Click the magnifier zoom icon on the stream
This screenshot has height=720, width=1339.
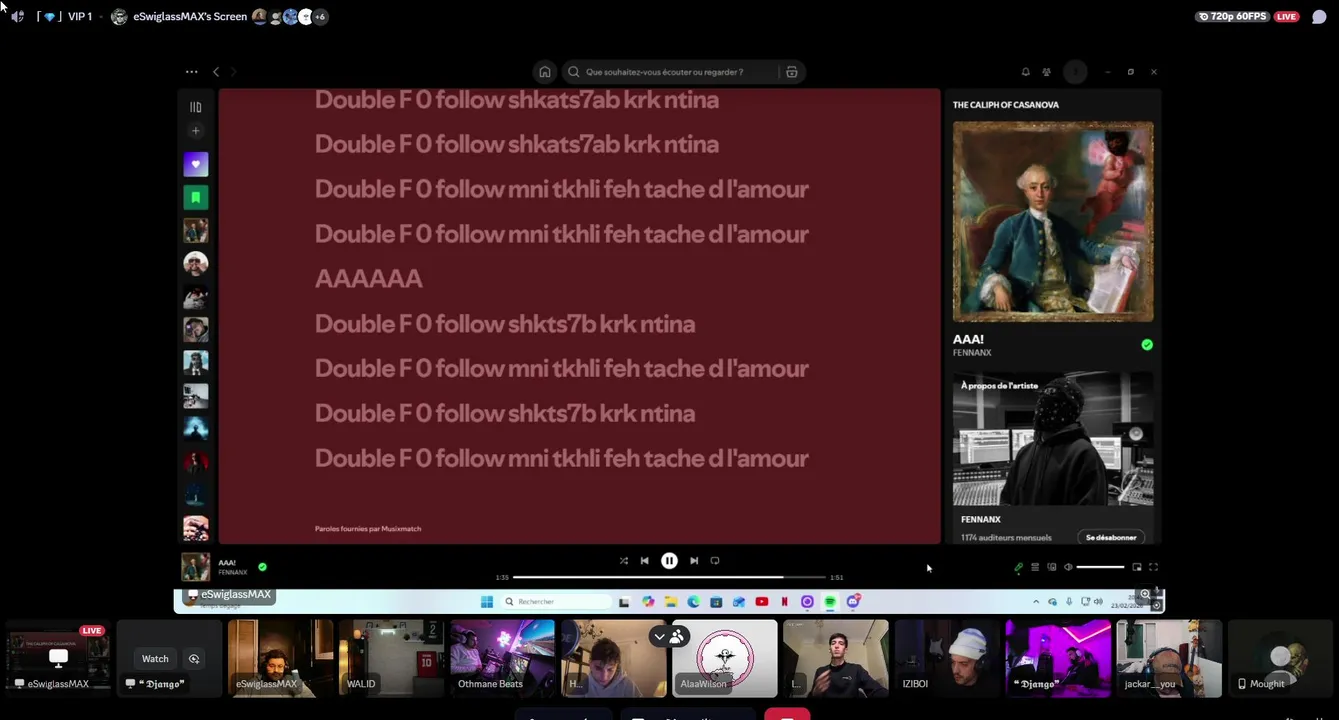pos(1145,594)
